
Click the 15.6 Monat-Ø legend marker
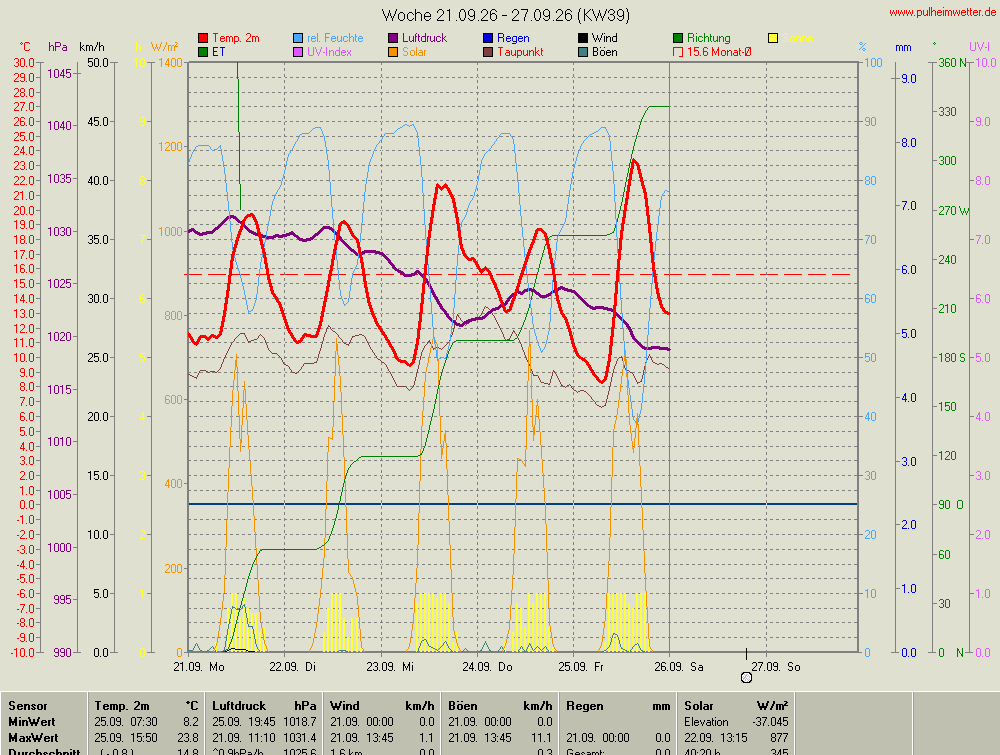pyautogui.click(x=678, y=52)
